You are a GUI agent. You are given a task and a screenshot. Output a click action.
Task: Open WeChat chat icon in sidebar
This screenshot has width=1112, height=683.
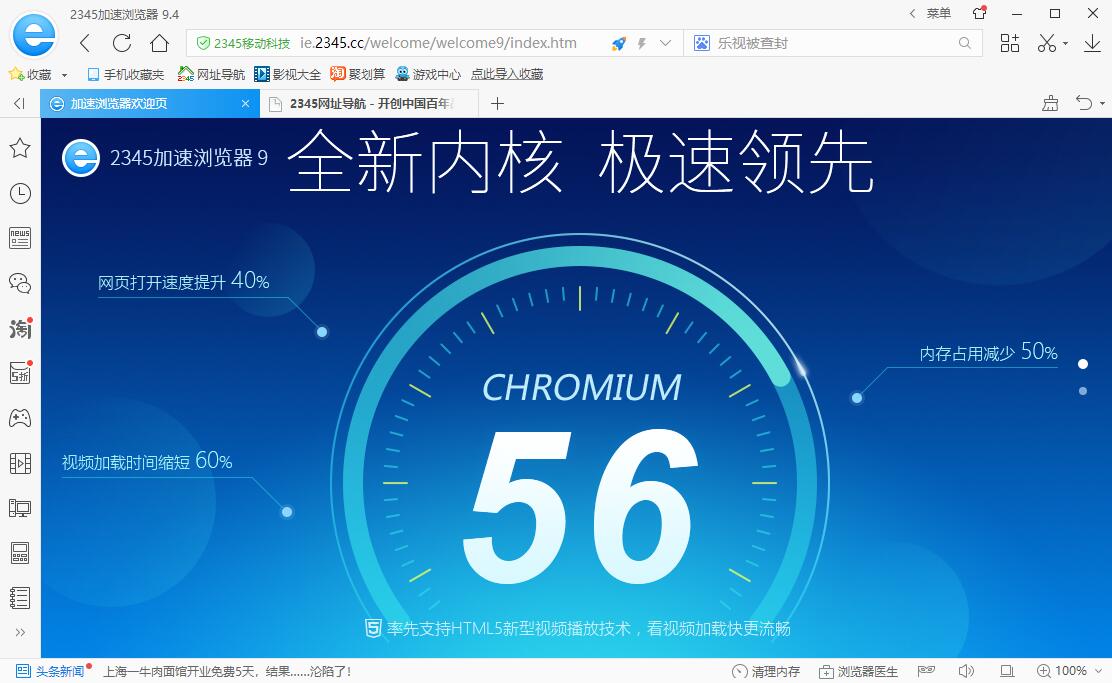tap(20, 283)
